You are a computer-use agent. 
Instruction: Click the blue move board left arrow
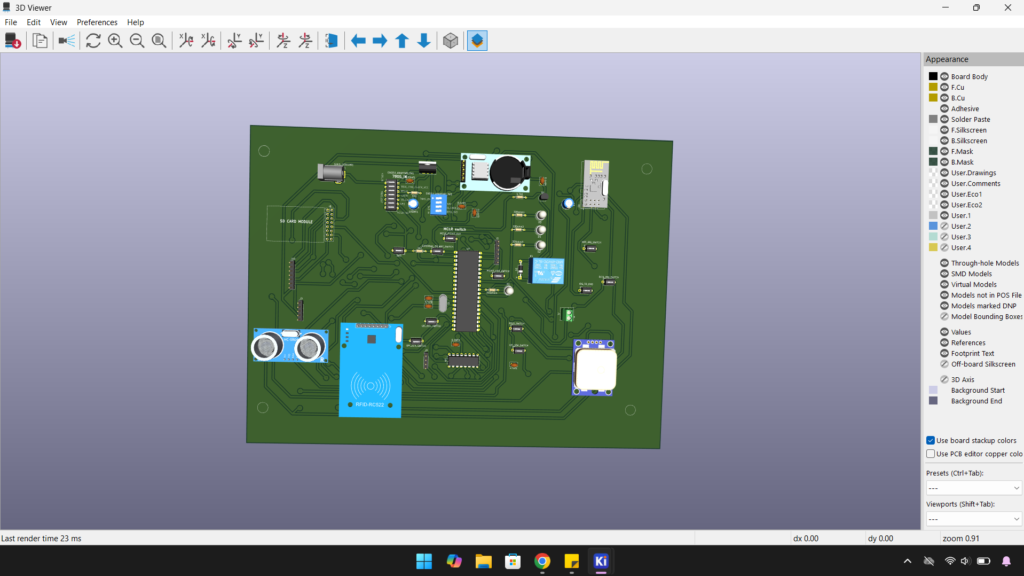coord(358,41)
